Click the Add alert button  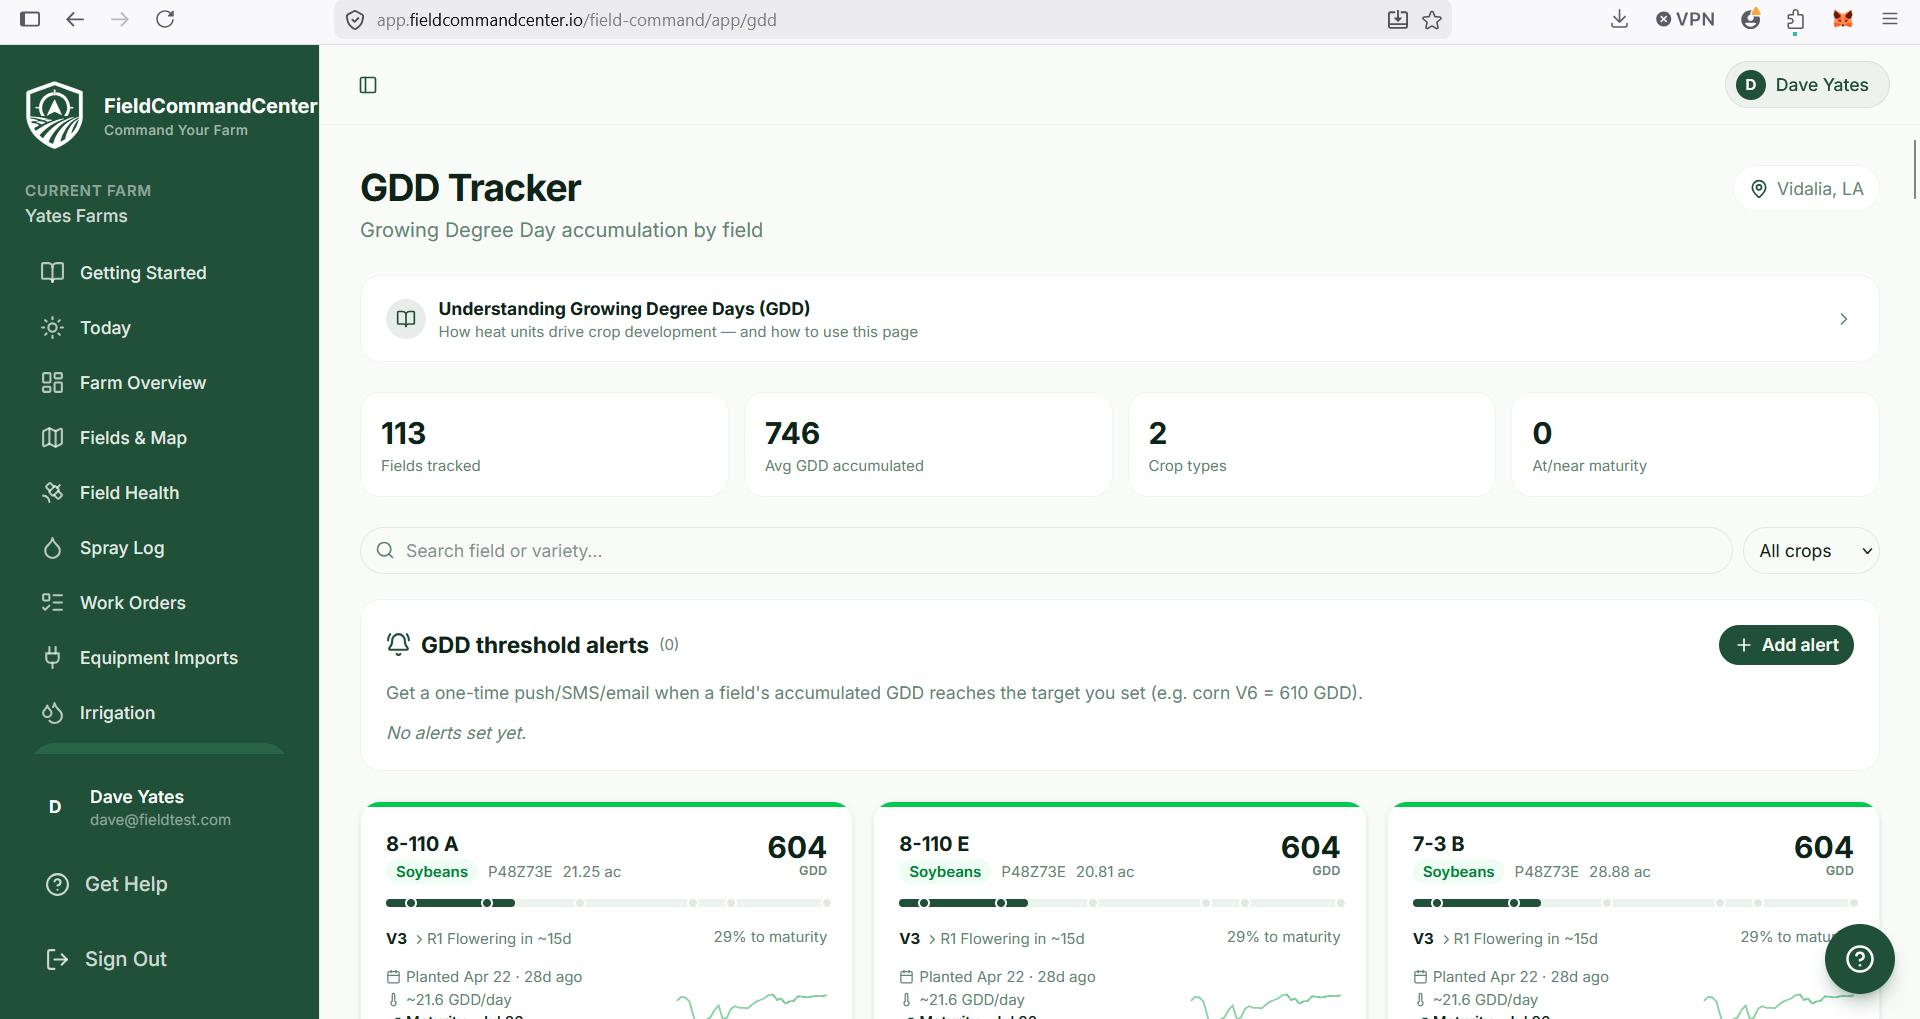1786,645
